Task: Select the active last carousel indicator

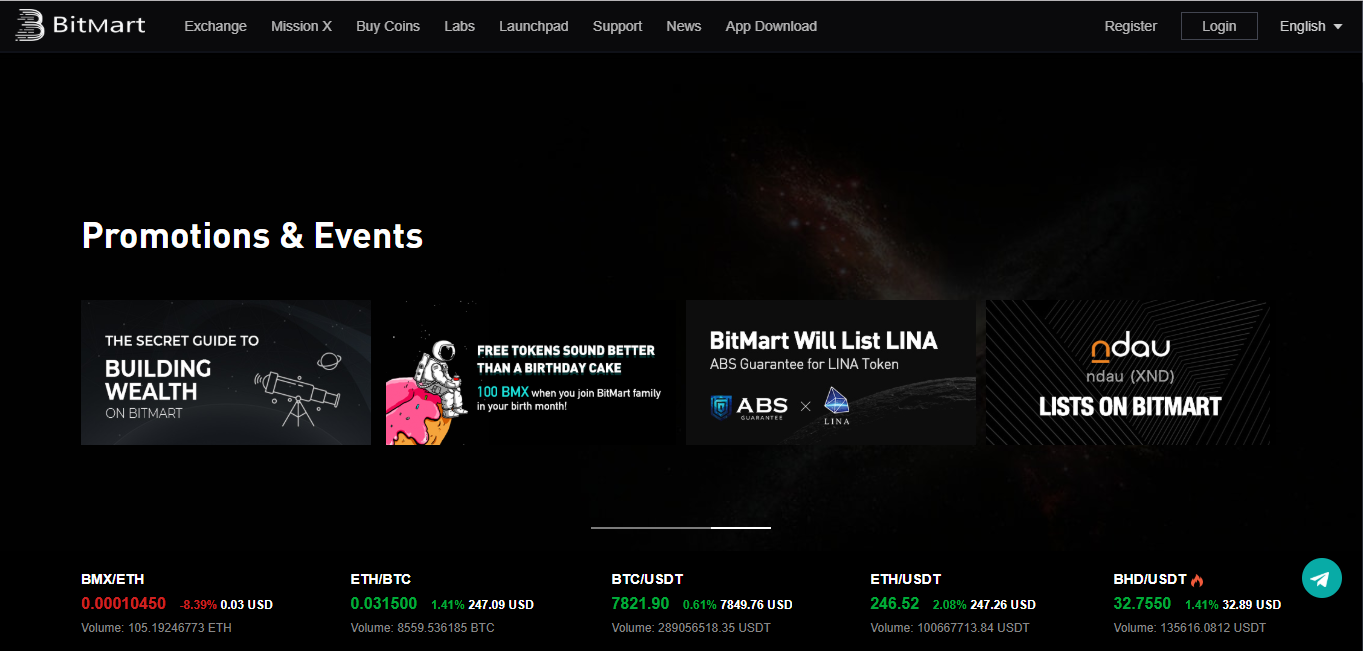Action: [741, 527]
